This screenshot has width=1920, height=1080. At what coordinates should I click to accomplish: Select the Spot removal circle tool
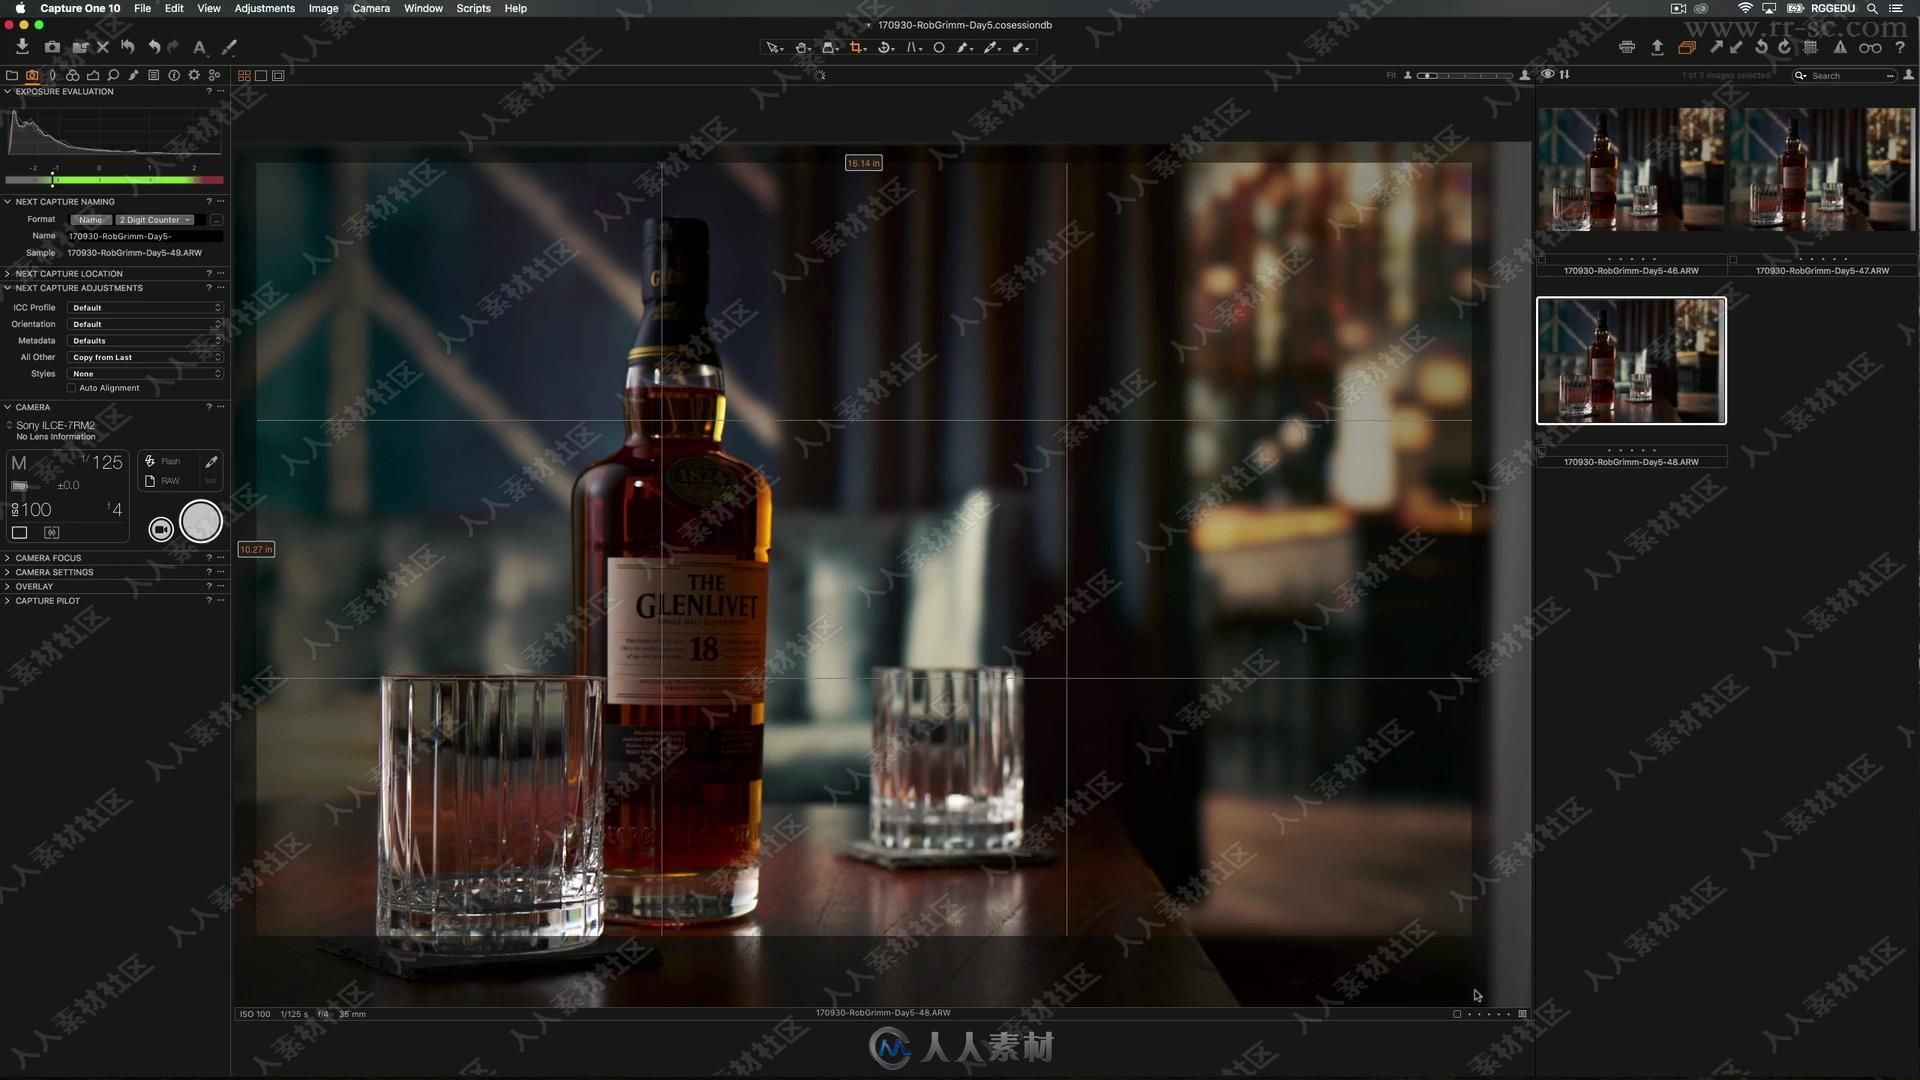pyautogui.click(x=939, y=47)
